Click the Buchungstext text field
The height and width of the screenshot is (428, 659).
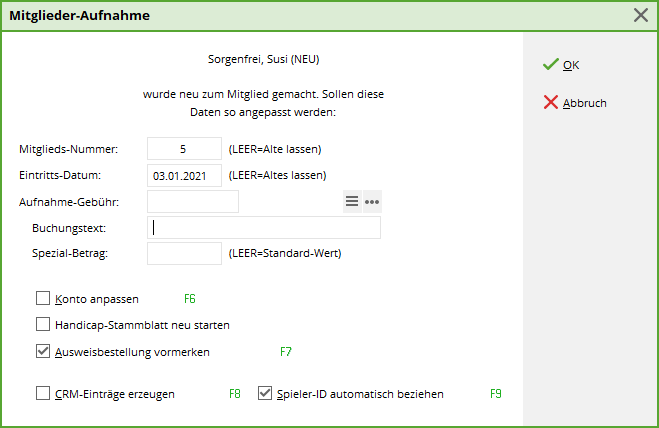click(x=264, y=227)
